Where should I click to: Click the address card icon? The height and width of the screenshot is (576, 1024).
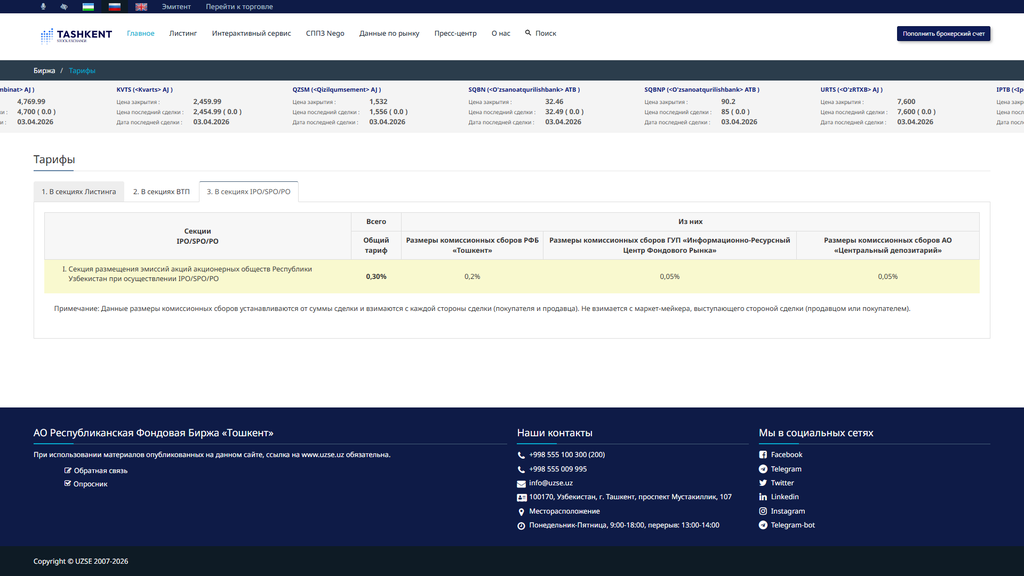point(521,498)
